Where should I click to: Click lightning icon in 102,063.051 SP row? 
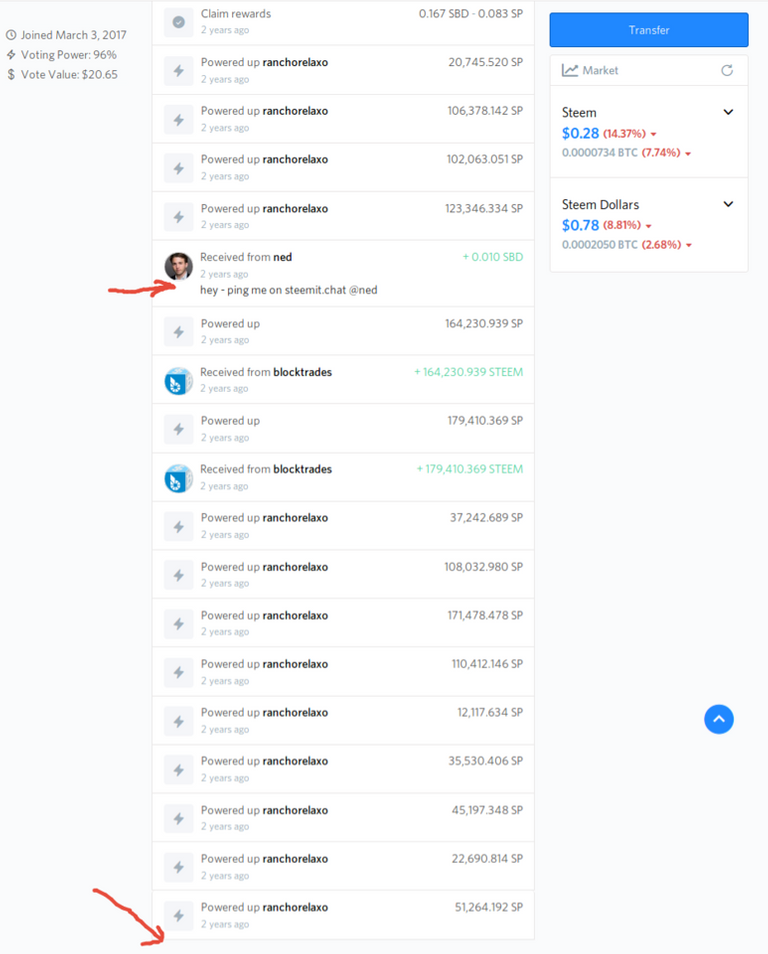178,169
